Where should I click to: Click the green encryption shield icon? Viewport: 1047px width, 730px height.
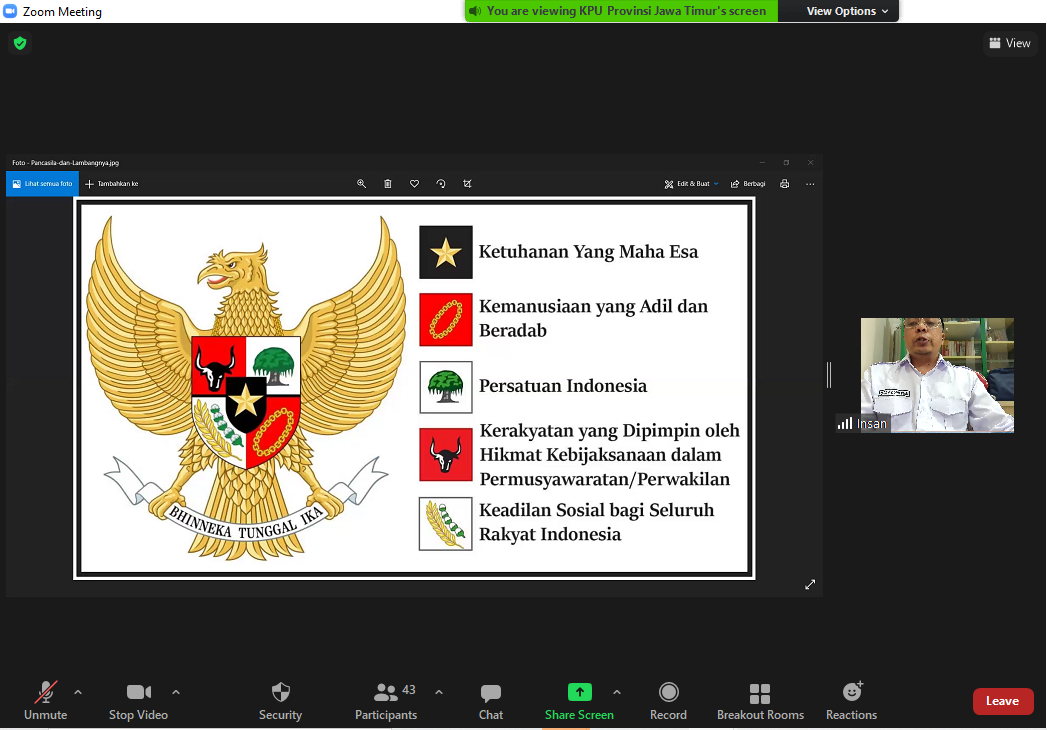coord(20,43)
